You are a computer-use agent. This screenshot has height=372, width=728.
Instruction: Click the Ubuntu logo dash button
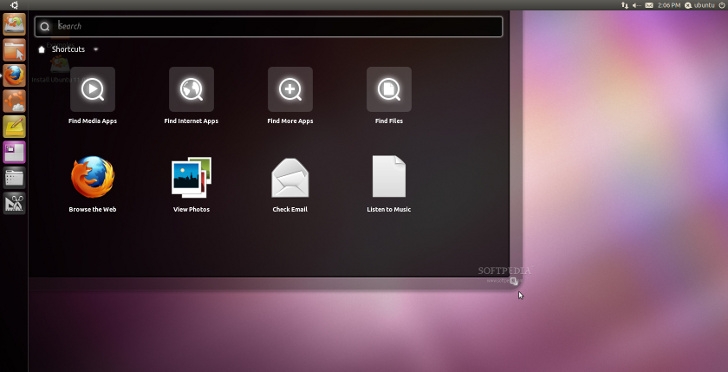(14, 5)
